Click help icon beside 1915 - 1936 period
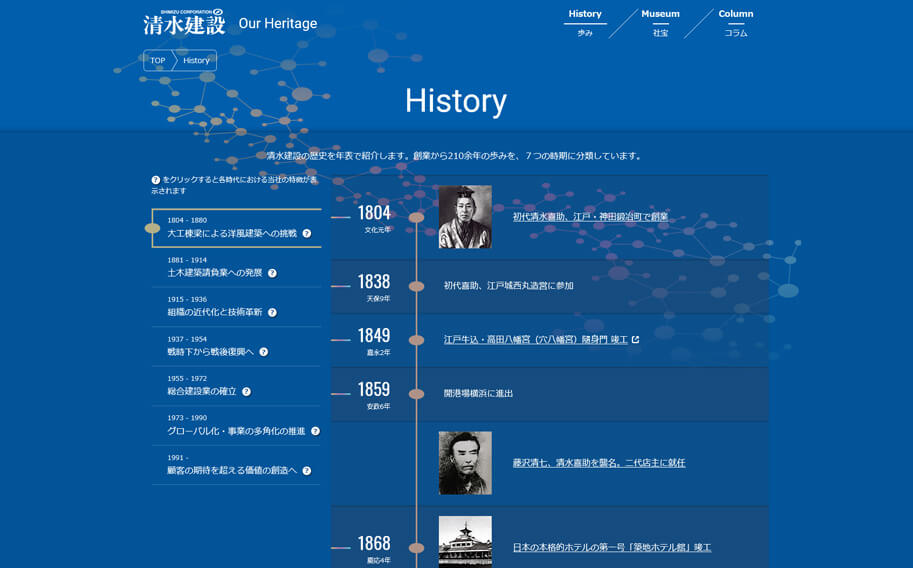This screenshot has width=913, height=568. click(x=272, y=312)
